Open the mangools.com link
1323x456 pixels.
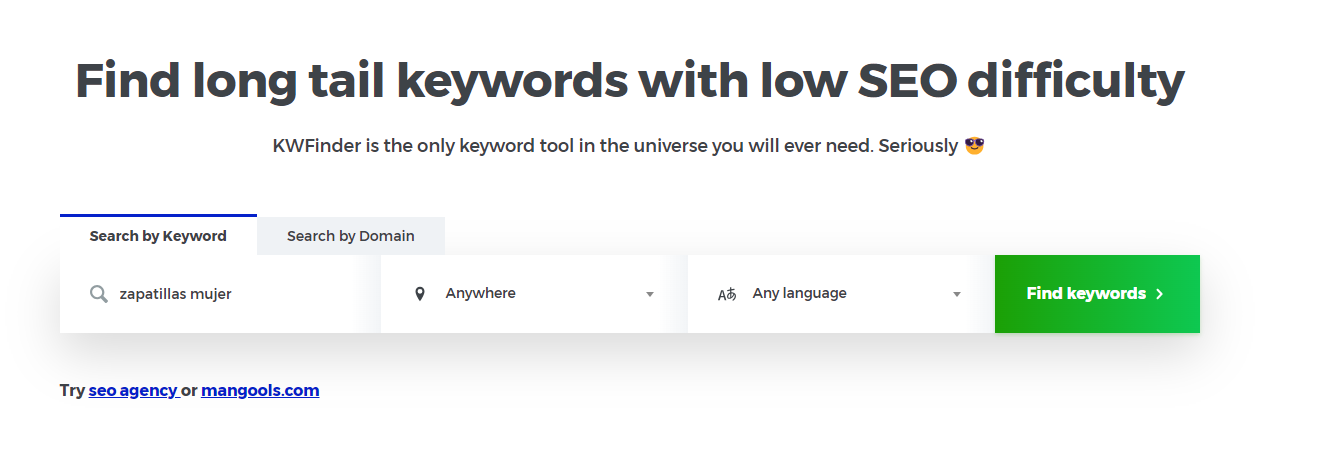(260, 391)
